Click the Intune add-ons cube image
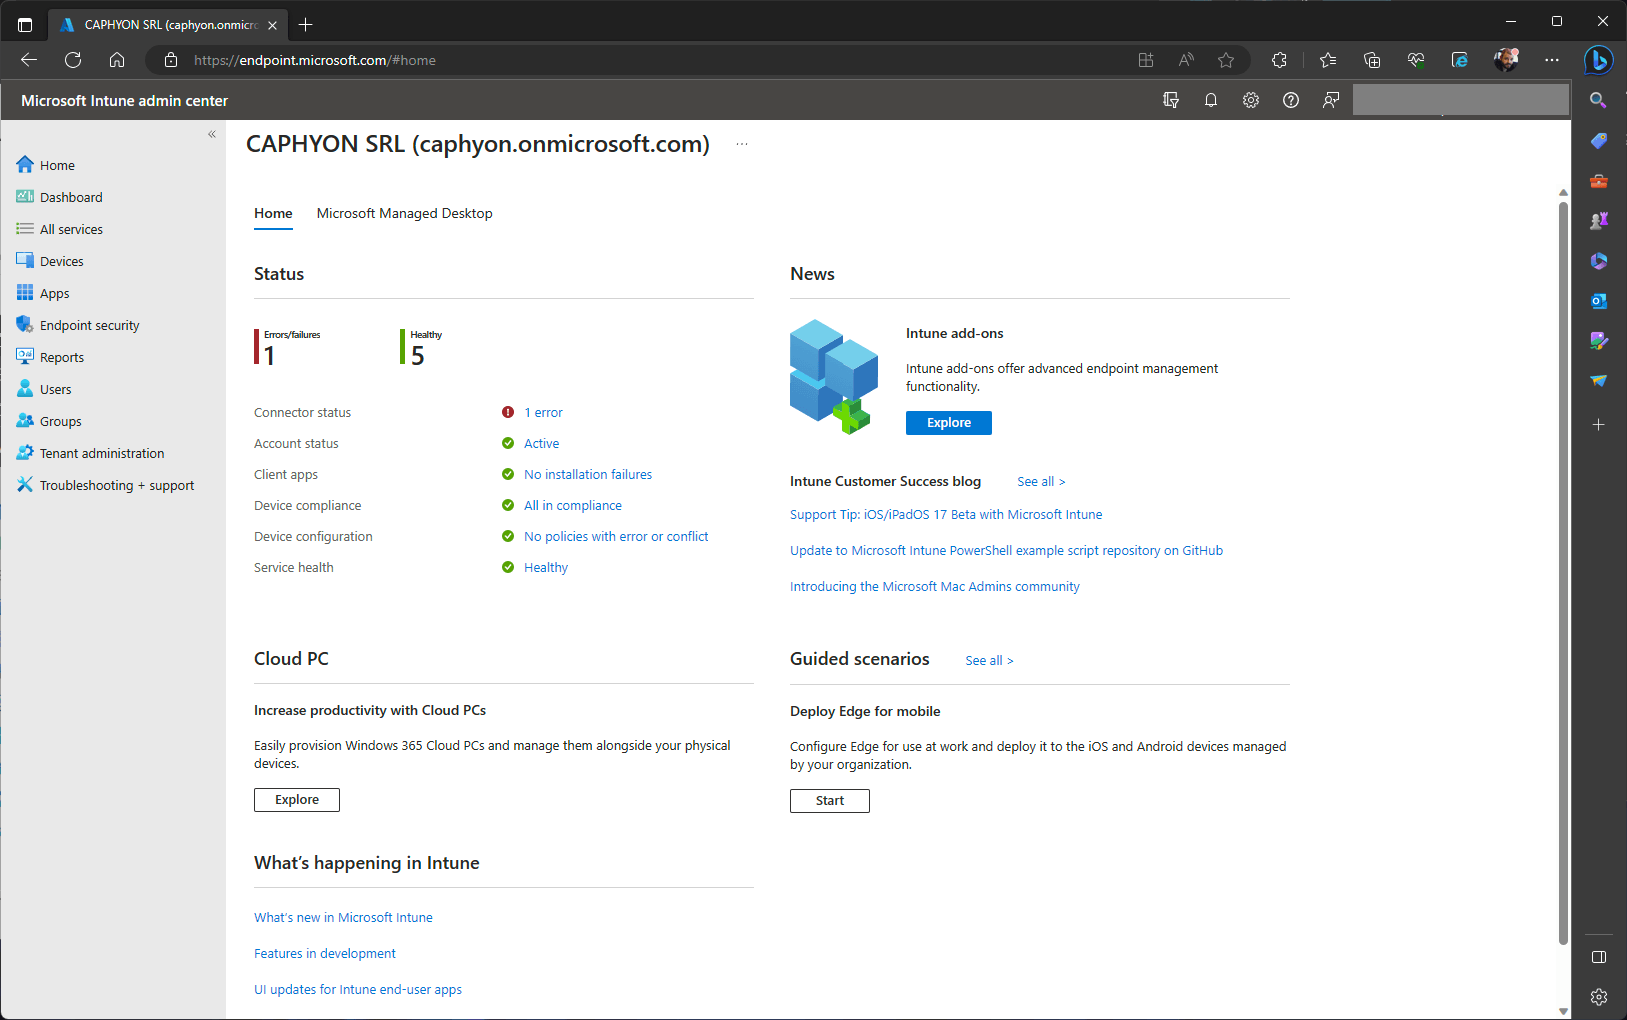 point(834,376)
